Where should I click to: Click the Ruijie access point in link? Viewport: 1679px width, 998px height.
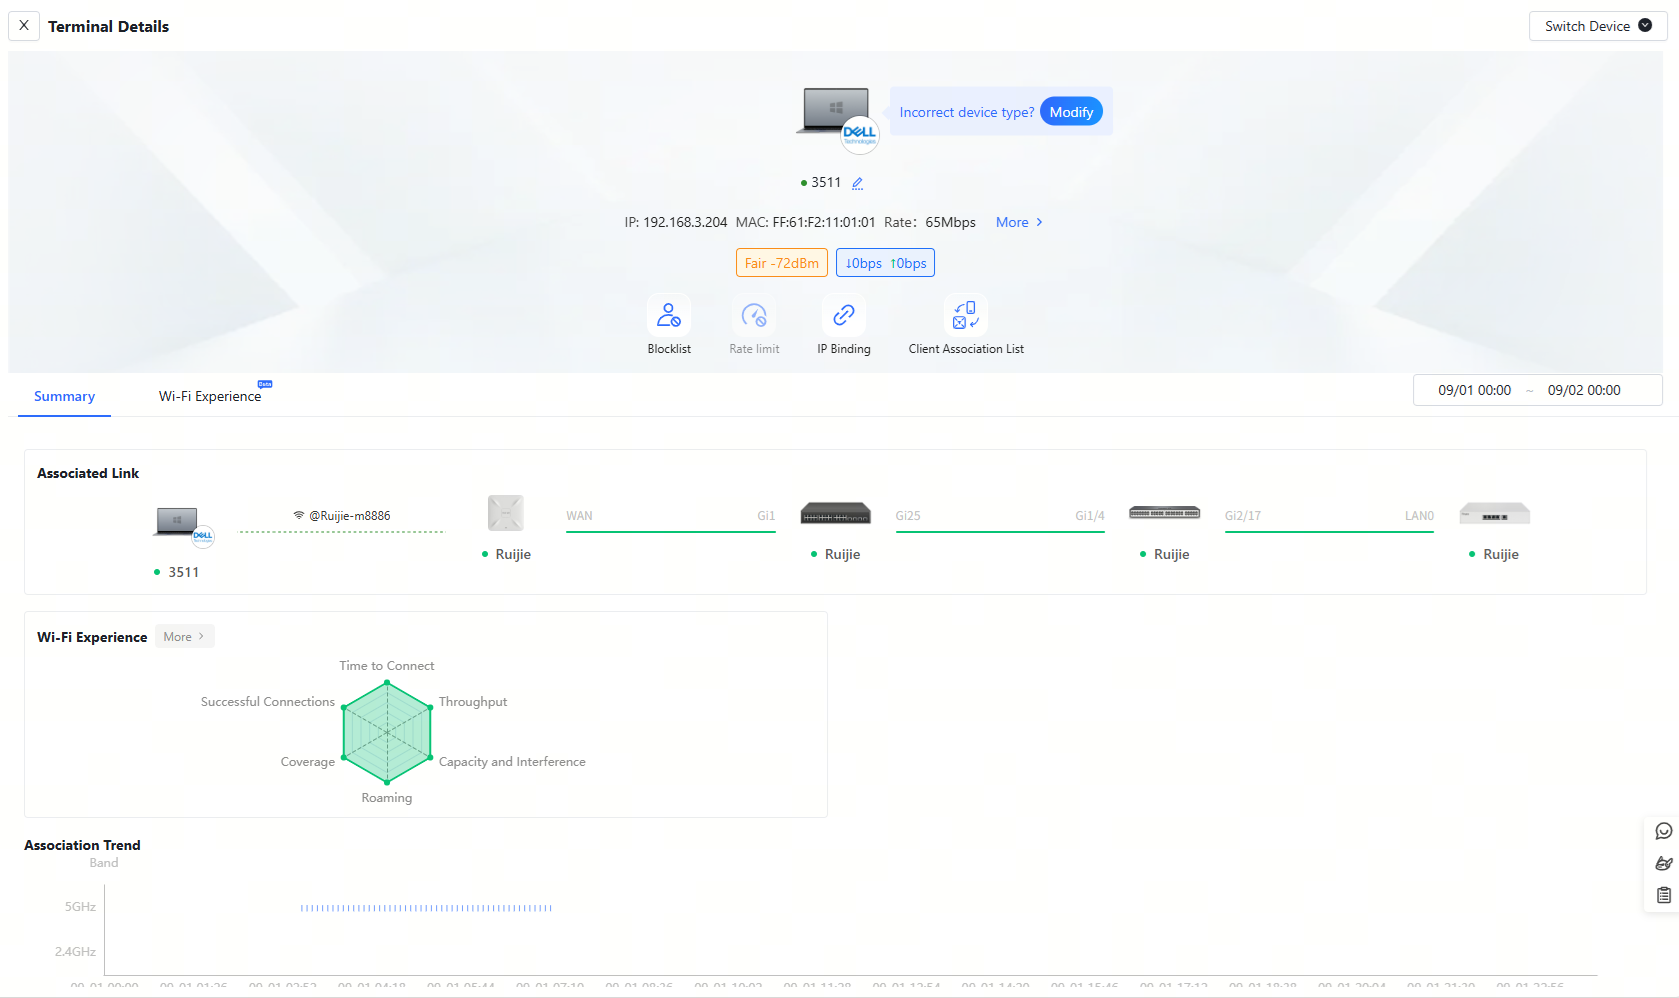(506, 514)
